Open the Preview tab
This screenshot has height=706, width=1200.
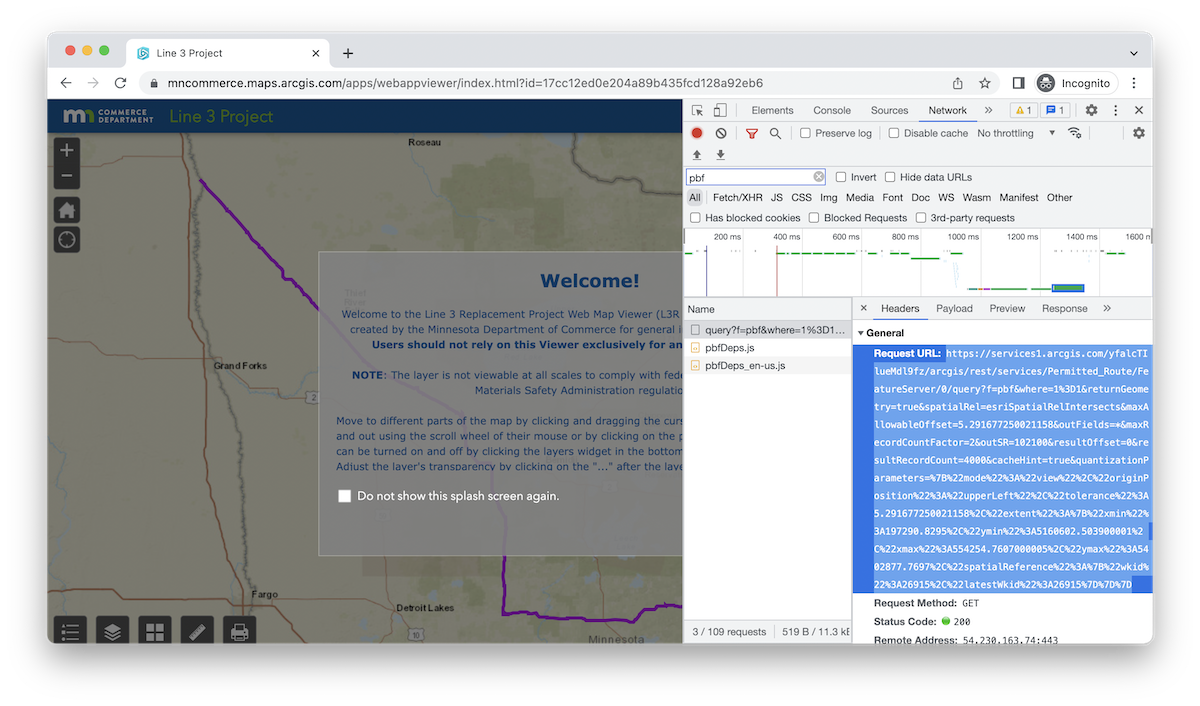[1007, 309]
